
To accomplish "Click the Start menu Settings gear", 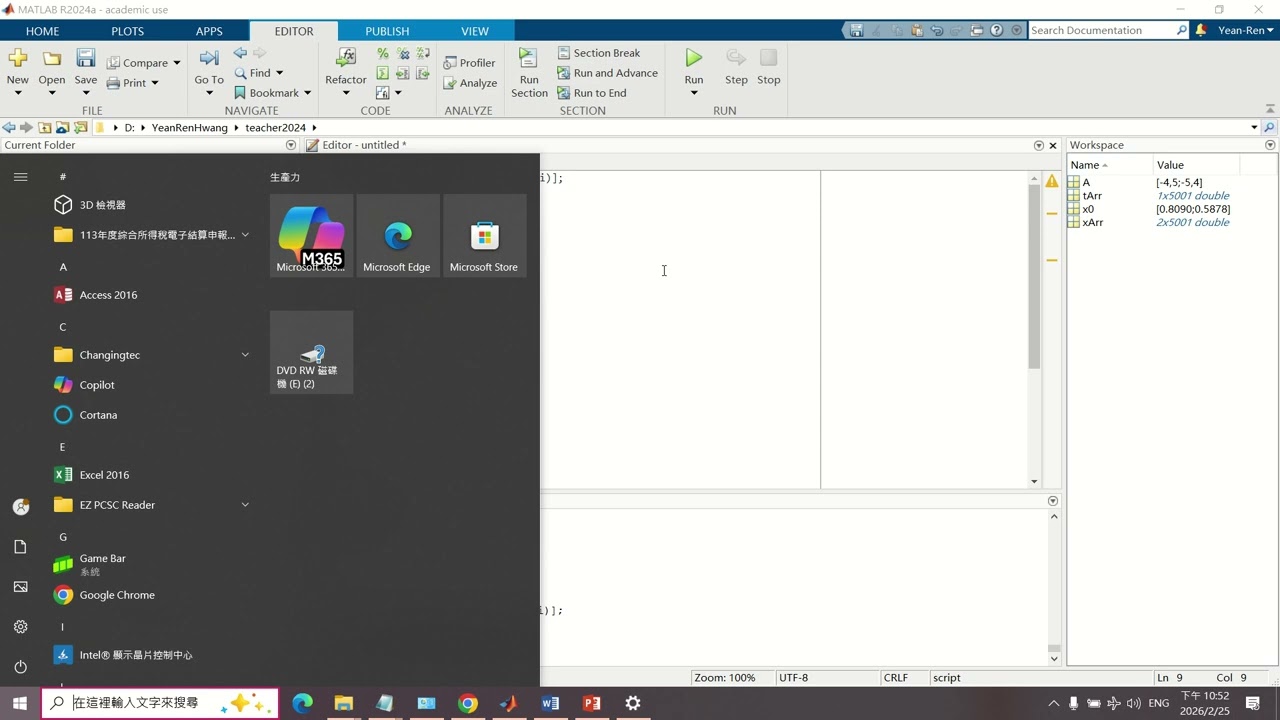I will (20, 627).
